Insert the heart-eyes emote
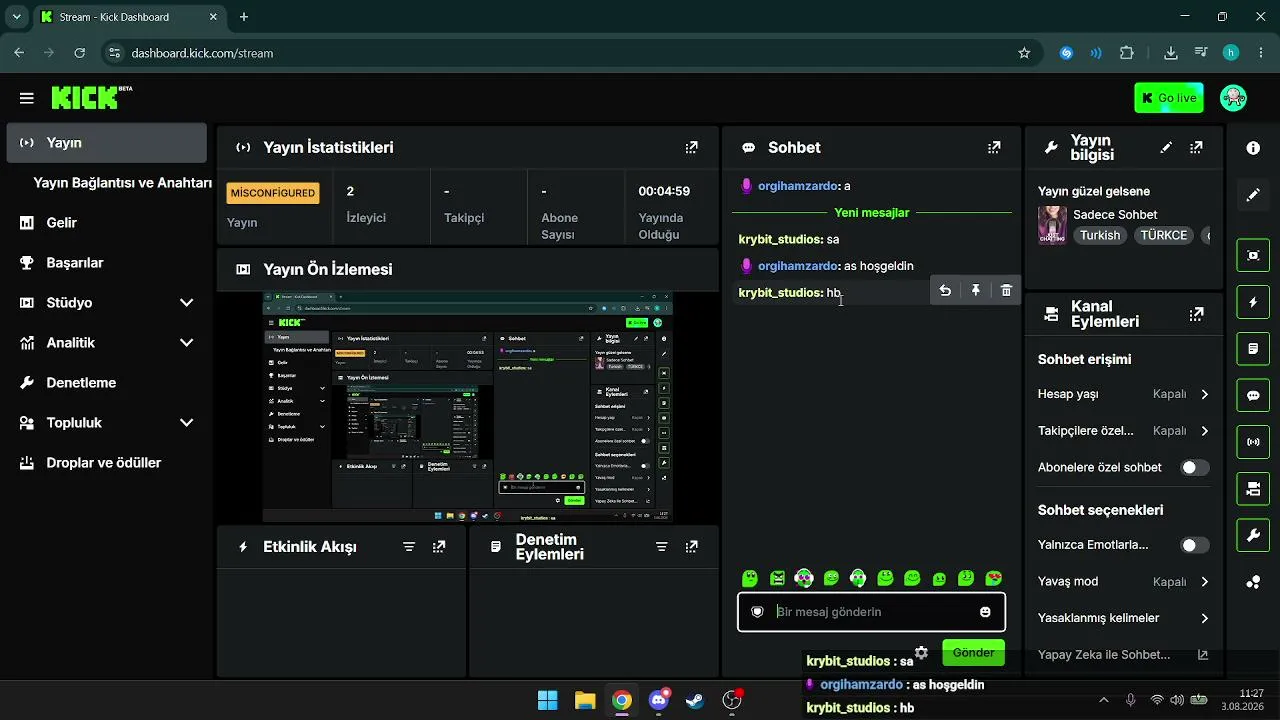The width and height of the screenshot is (1280, 720). click(x=993, y=578)
